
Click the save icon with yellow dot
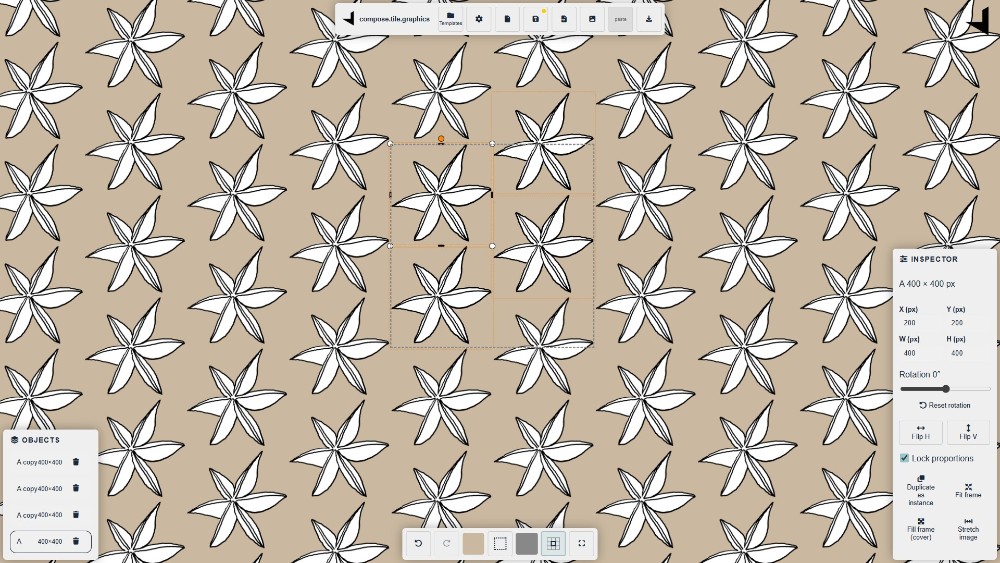tap(536, 18)
